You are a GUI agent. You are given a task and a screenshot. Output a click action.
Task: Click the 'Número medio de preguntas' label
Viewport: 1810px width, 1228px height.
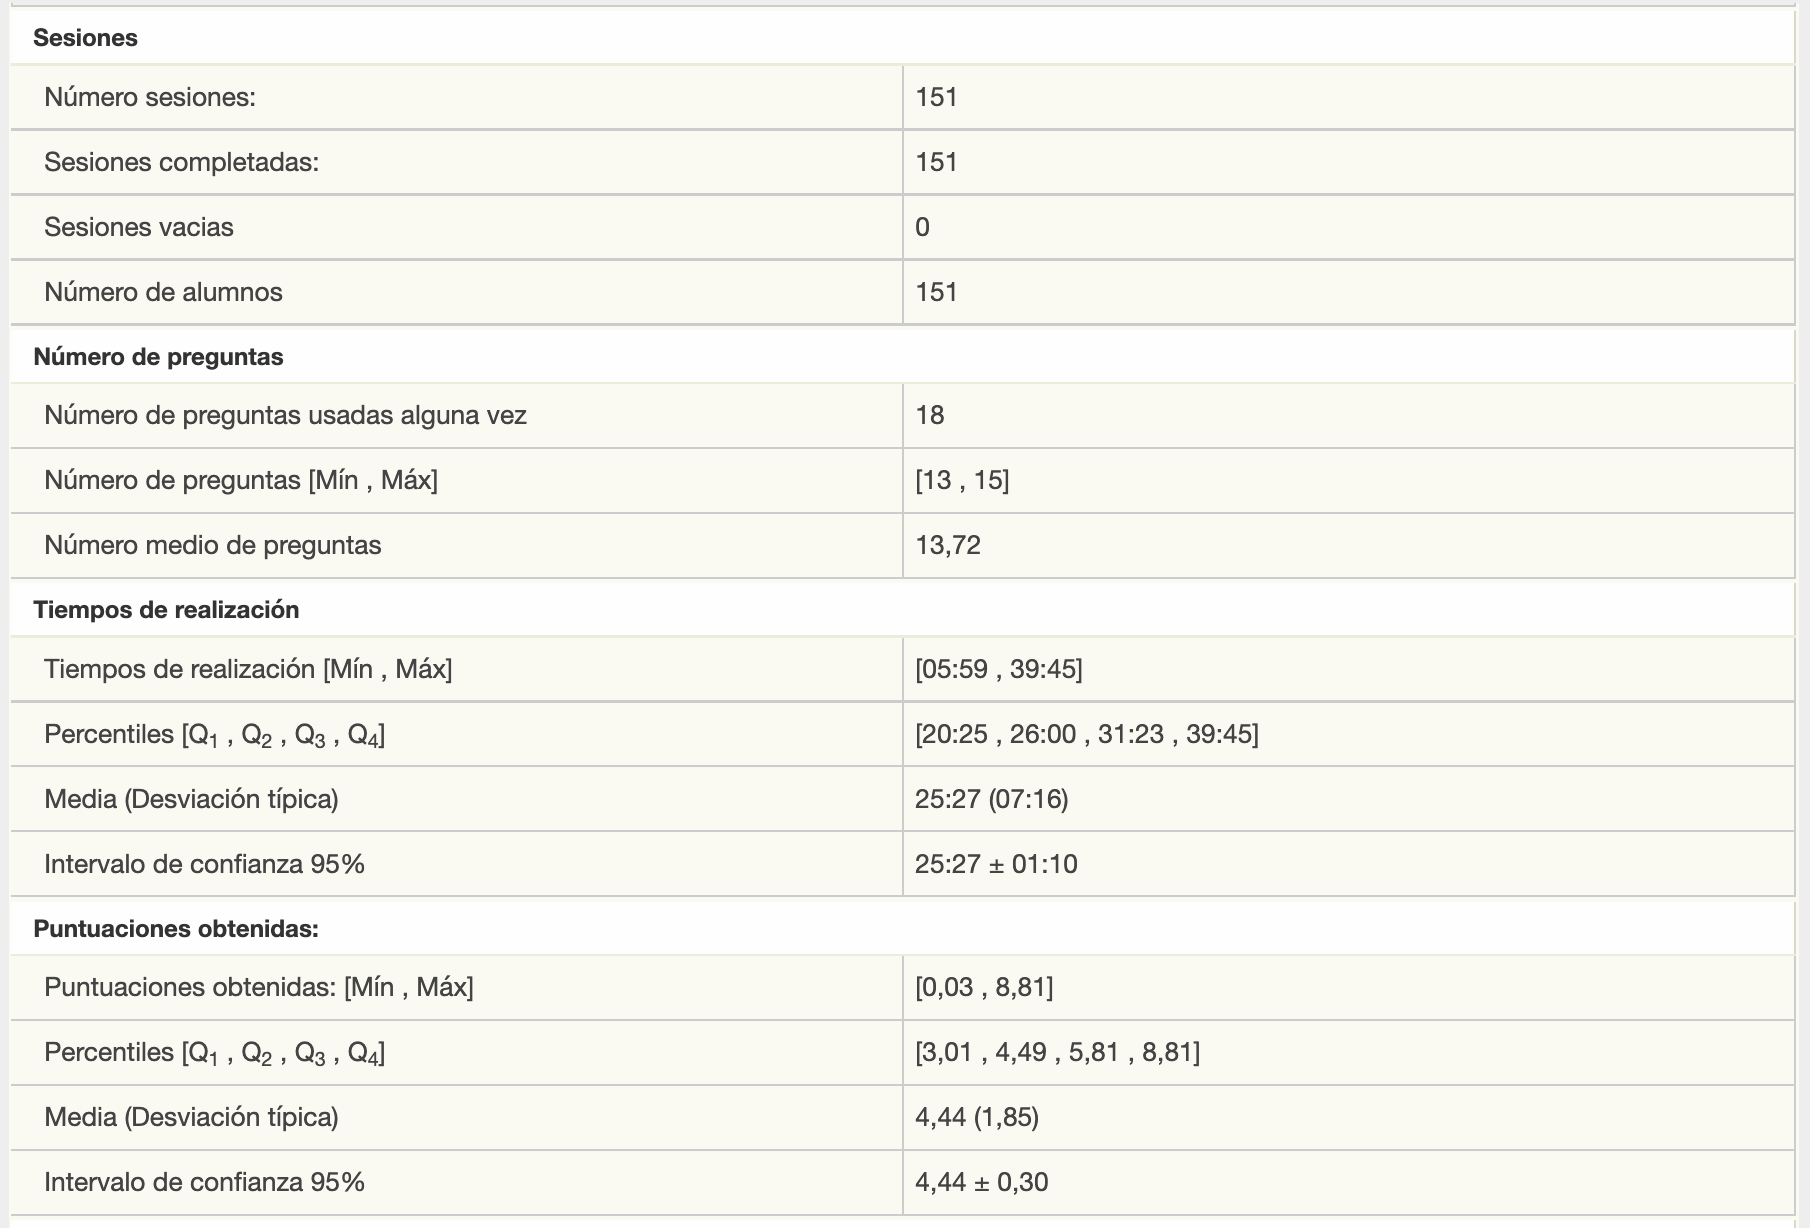click(212, 545)
